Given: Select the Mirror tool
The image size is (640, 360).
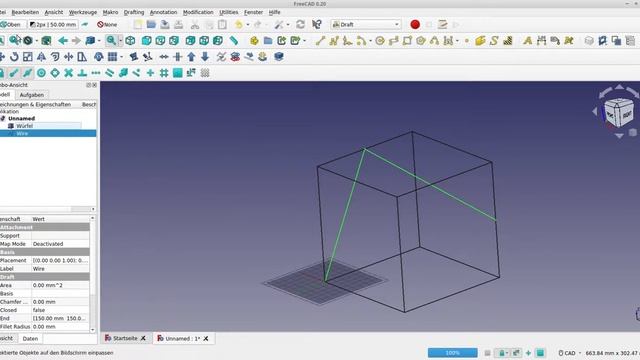Looking at the screenshot, I should tap(41, 57).
